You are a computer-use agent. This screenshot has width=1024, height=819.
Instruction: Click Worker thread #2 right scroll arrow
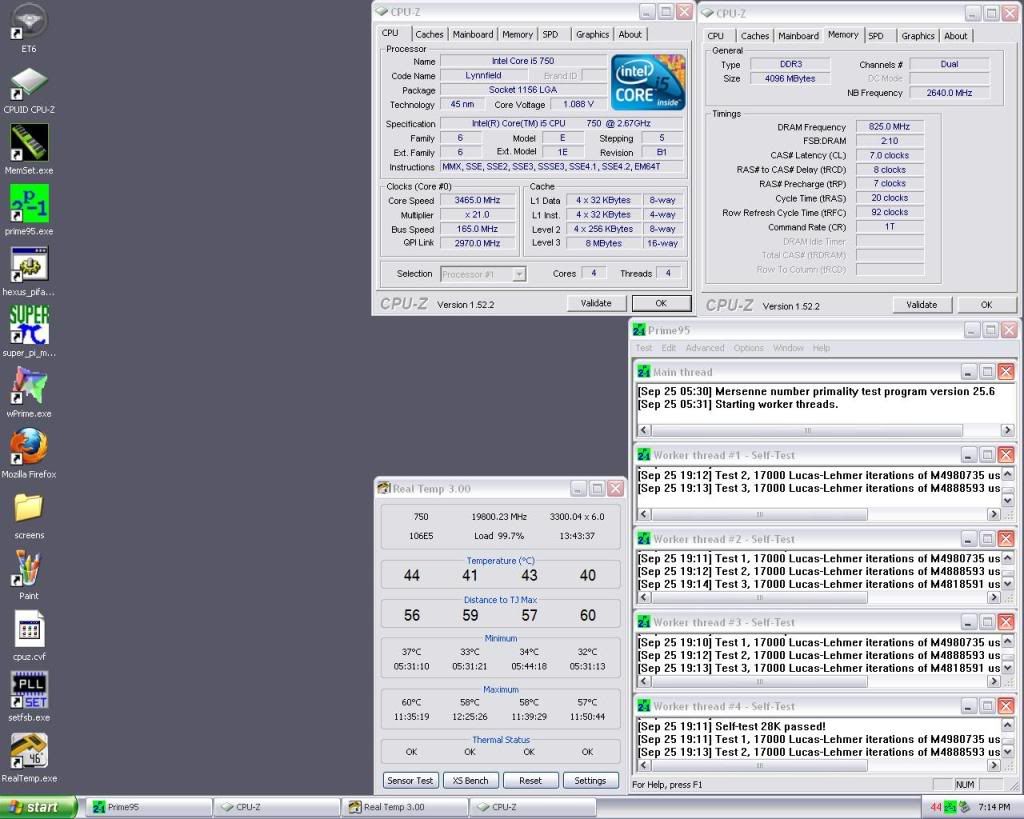point(993,598)
